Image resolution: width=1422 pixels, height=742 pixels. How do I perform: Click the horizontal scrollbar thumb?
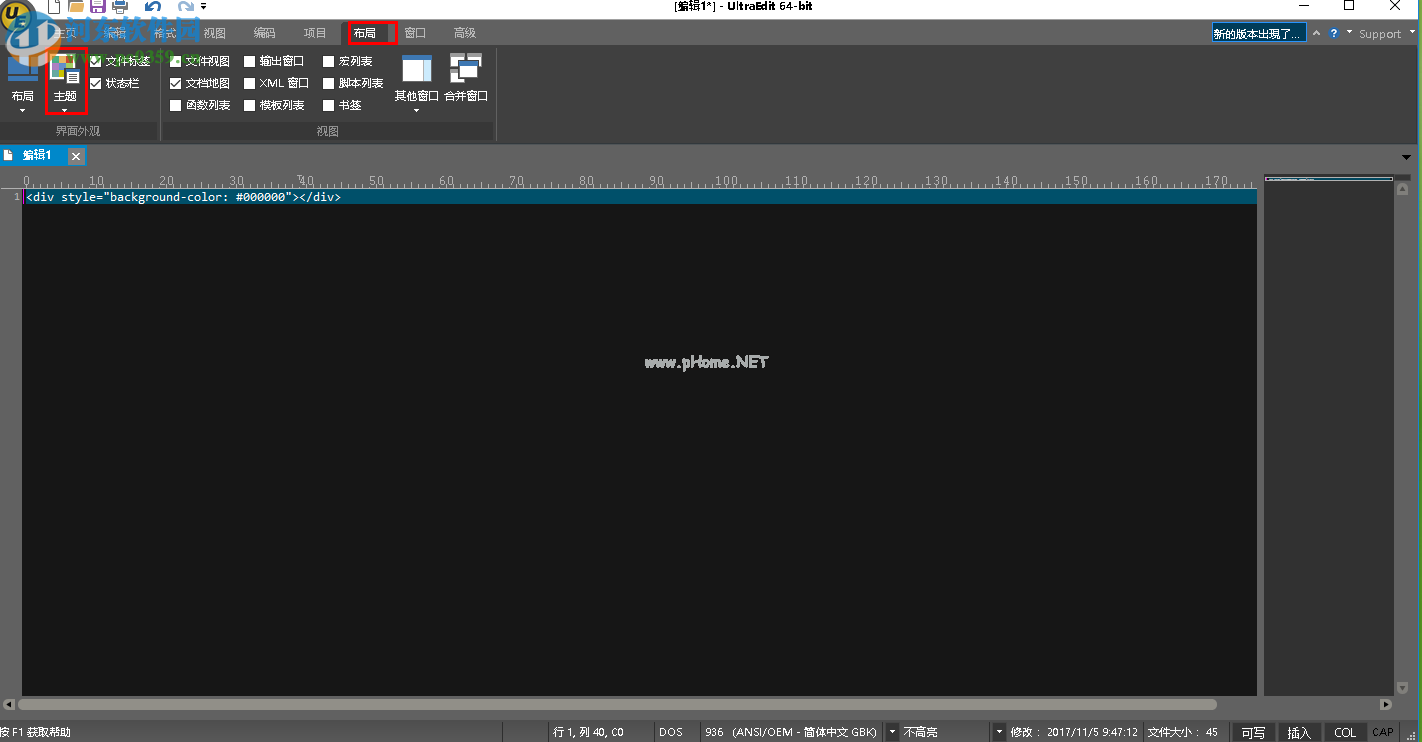(616, 704)
